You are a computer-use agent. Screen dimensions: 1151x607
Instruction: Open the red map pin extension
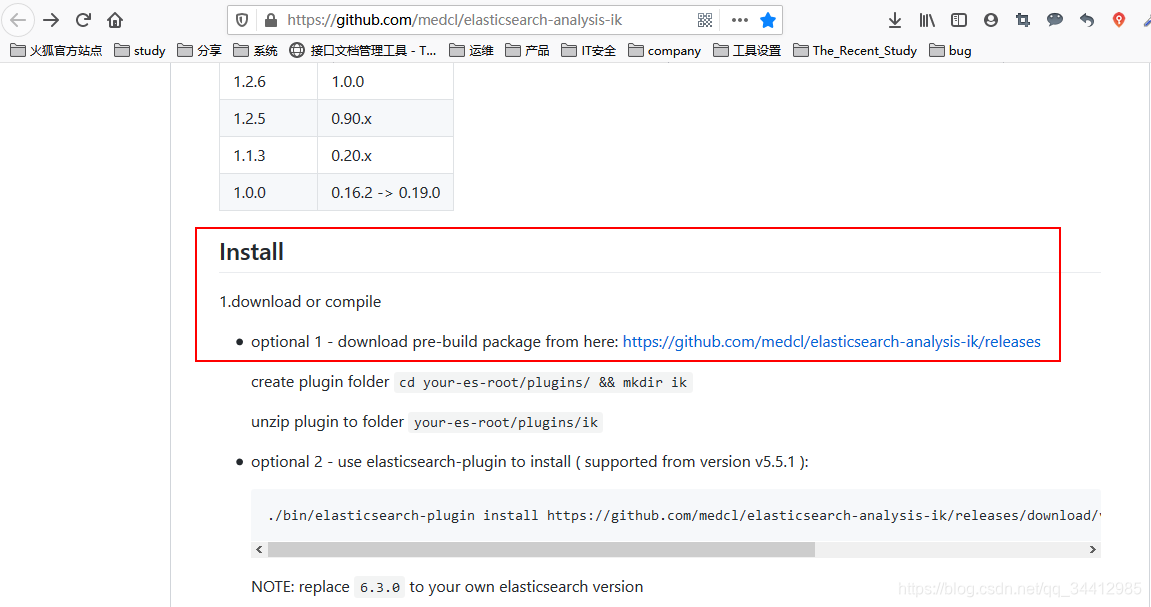pyautogui.click(x=1119, y=20)
